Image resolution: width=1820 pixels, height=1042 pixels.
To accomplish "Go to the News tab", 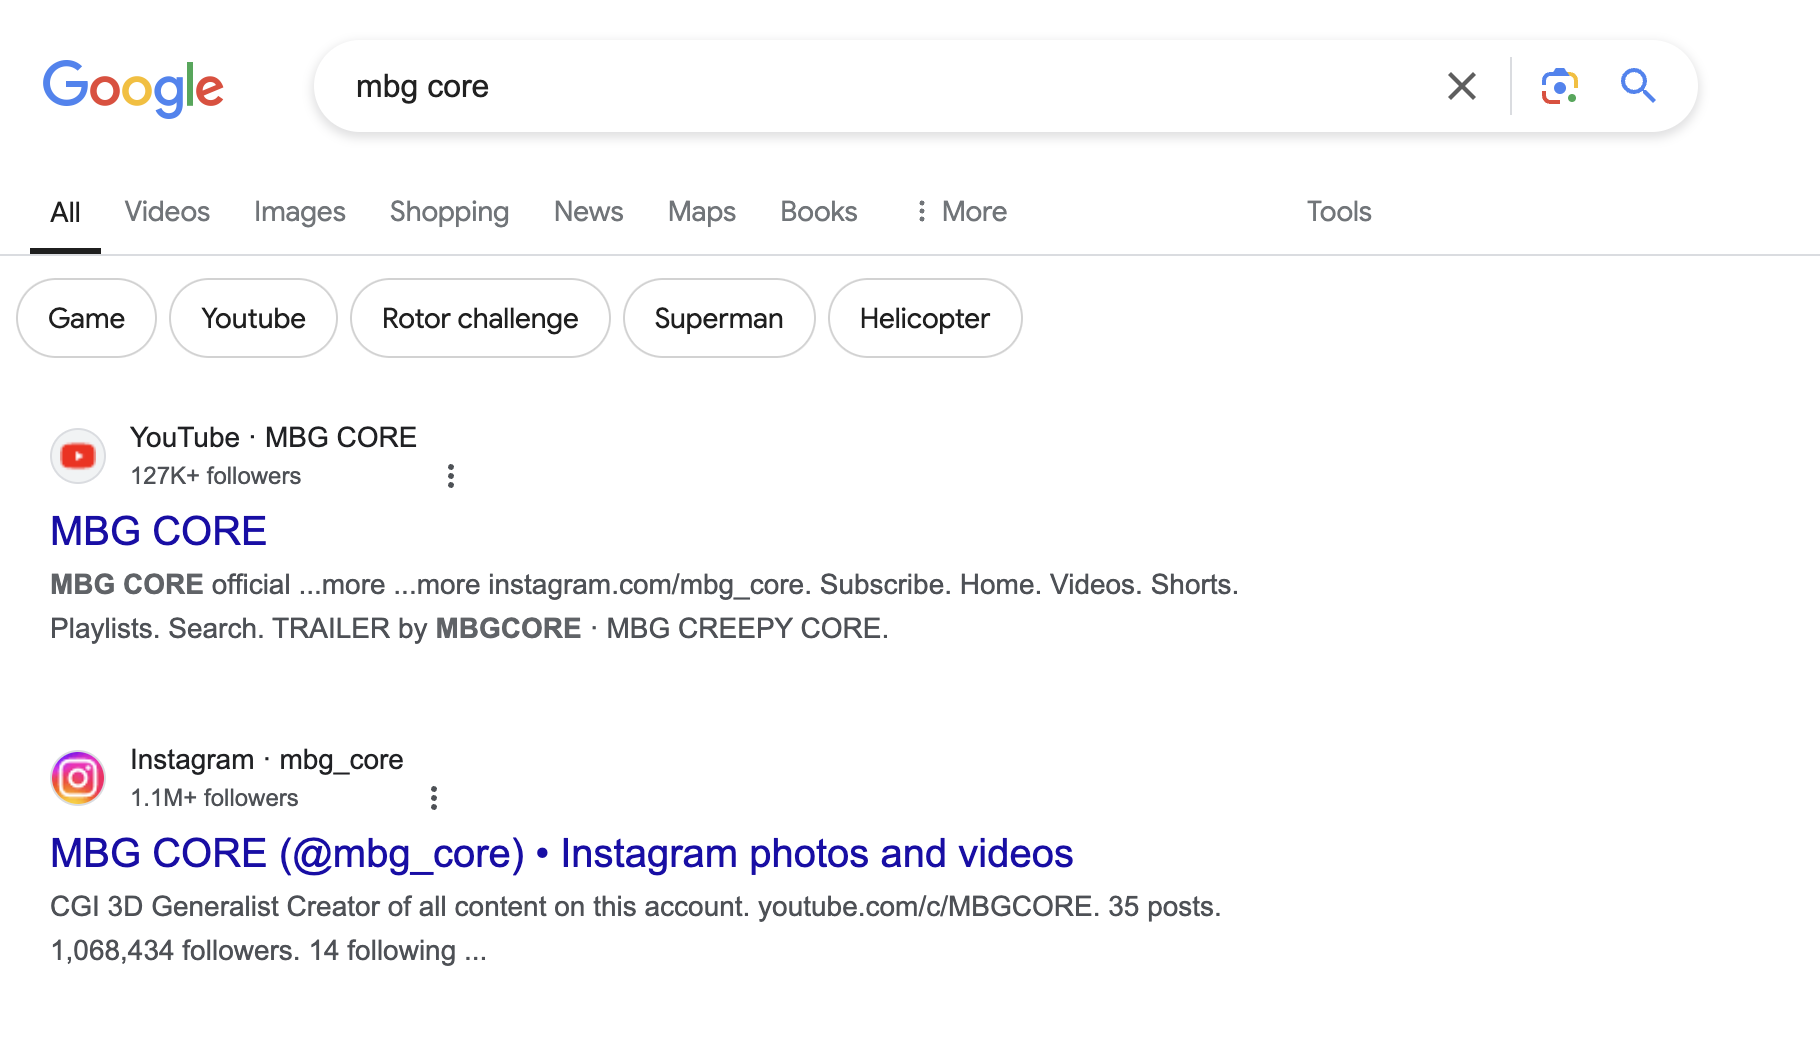I will pyautogui.click(x=588, y=212).
